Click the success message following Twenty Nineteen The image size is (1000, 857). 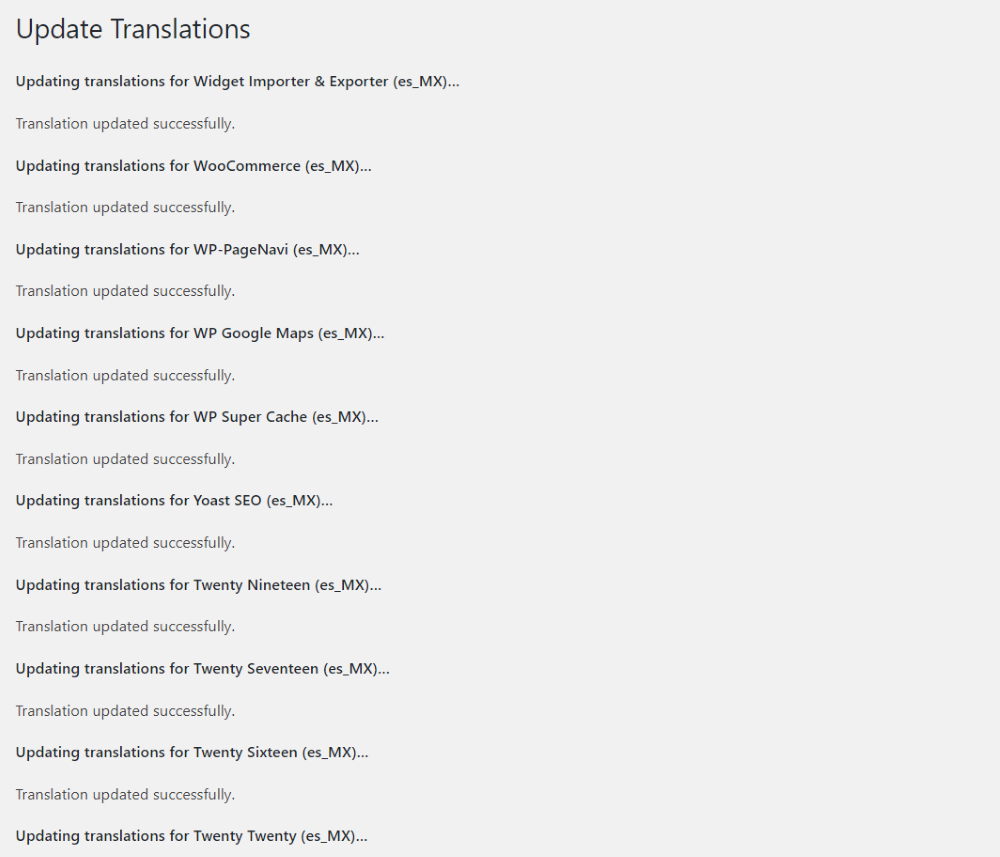point(125,626)
